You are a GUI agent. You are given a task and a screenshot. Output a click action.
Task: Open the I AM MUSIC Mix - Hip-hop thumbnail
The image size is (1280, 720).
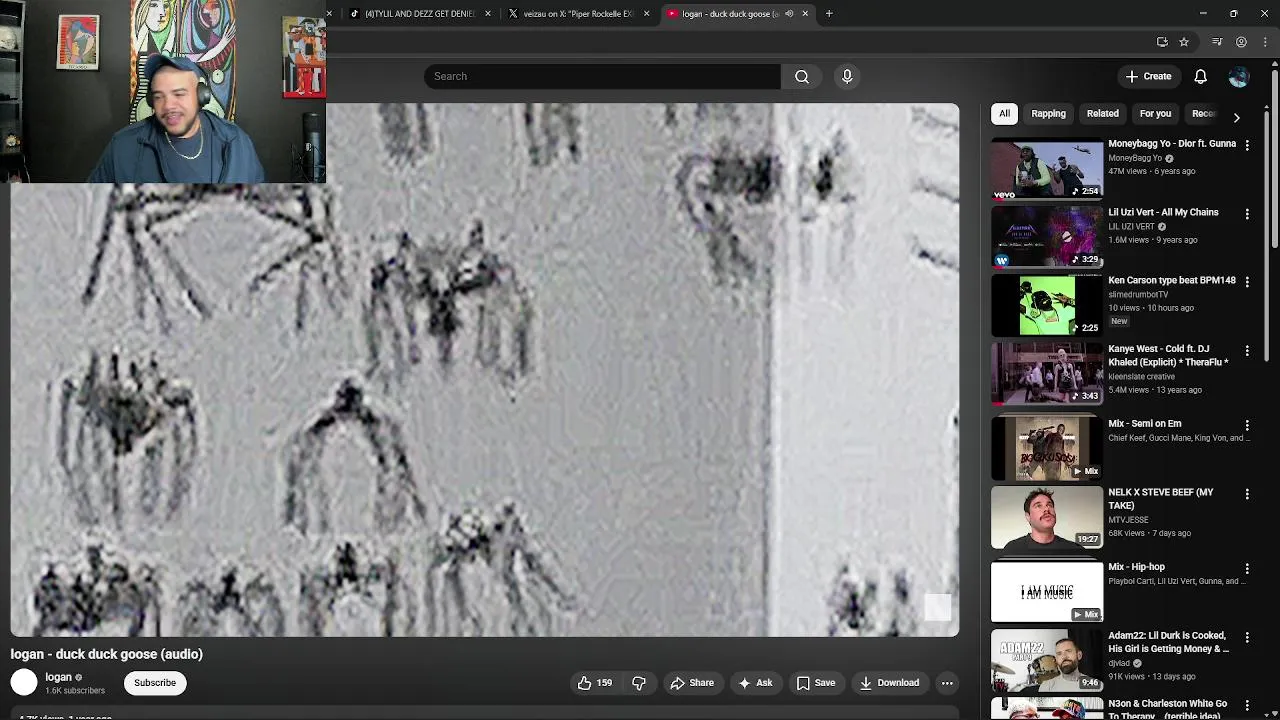click(1047, 591)
